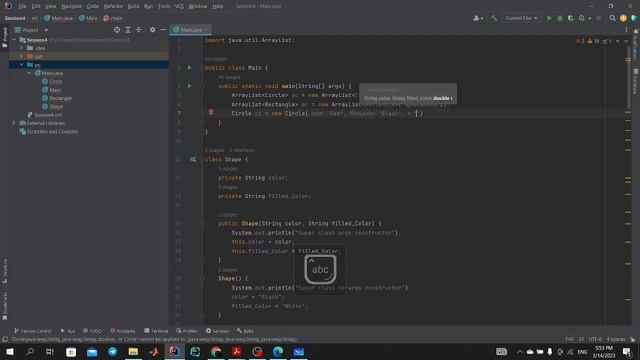
Task: Open the user account dropdown in toolbar
Action: [478, 18]
